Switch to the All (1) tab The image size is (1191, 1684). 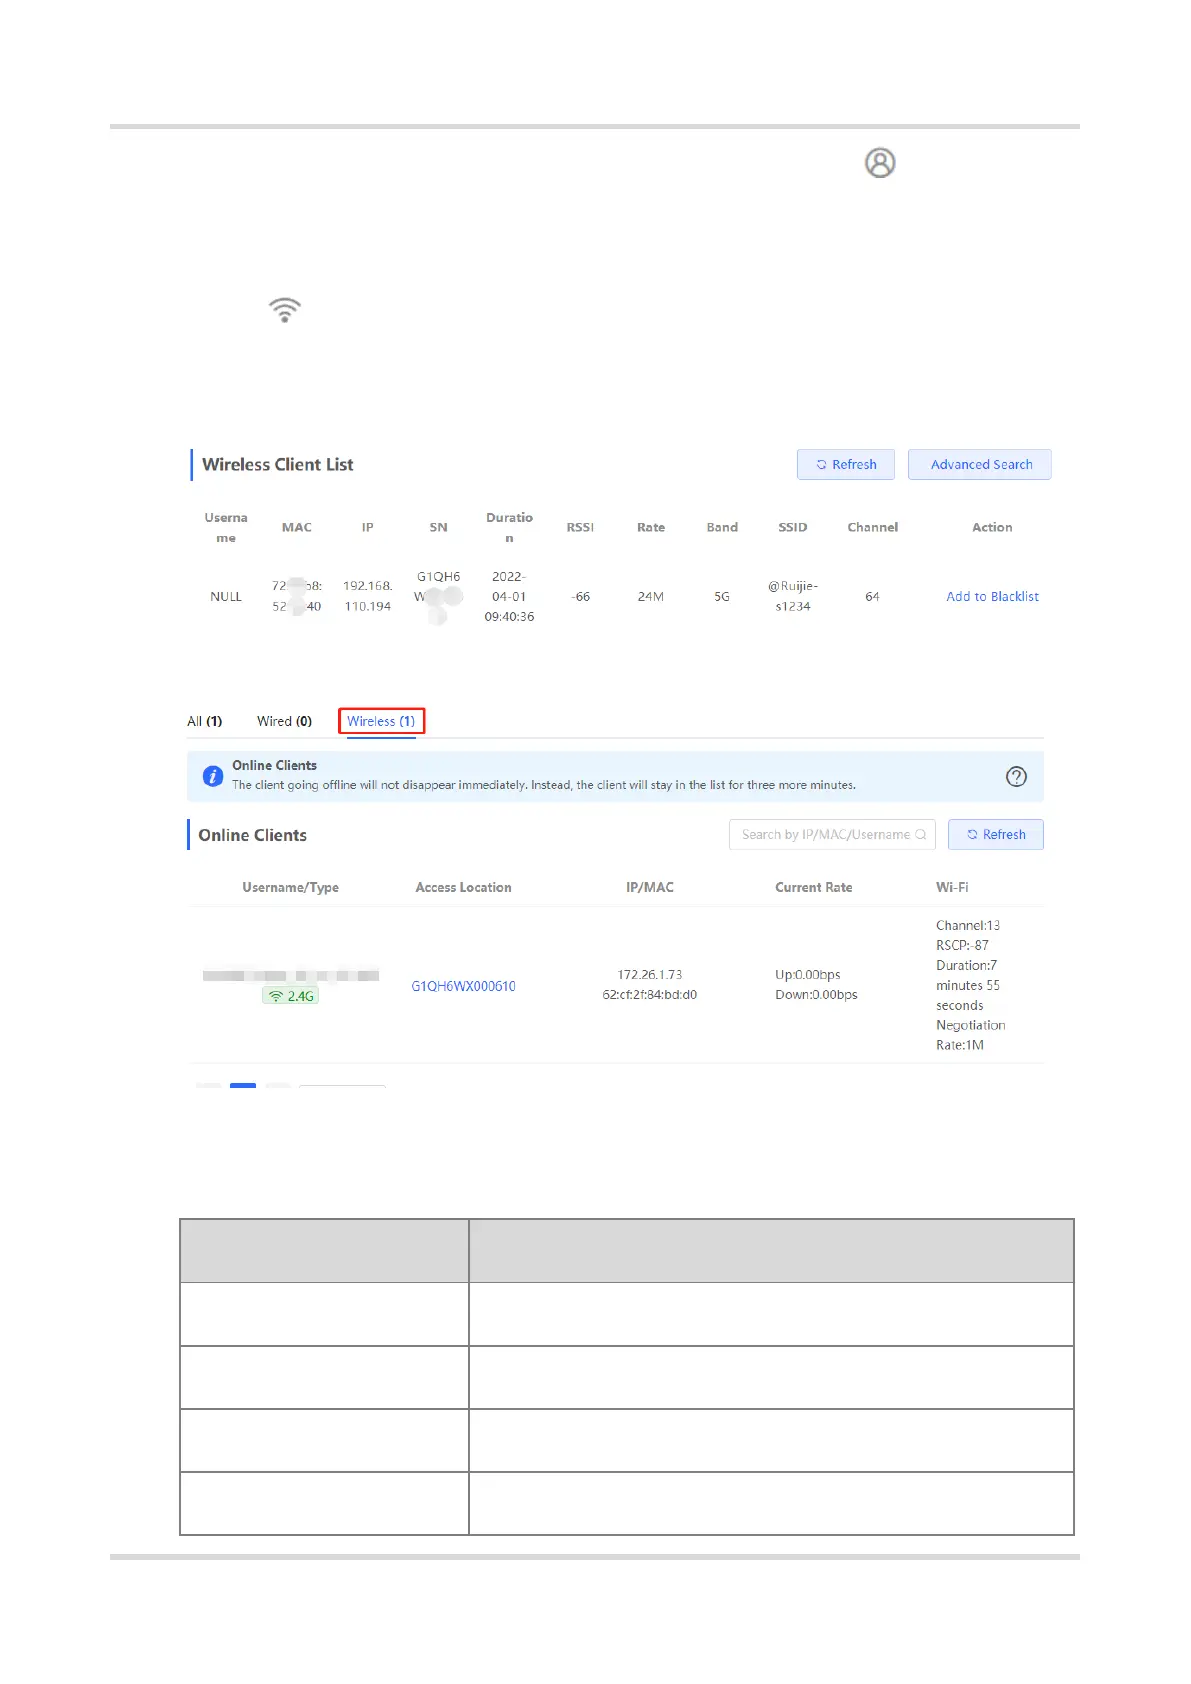click(205, 721)
